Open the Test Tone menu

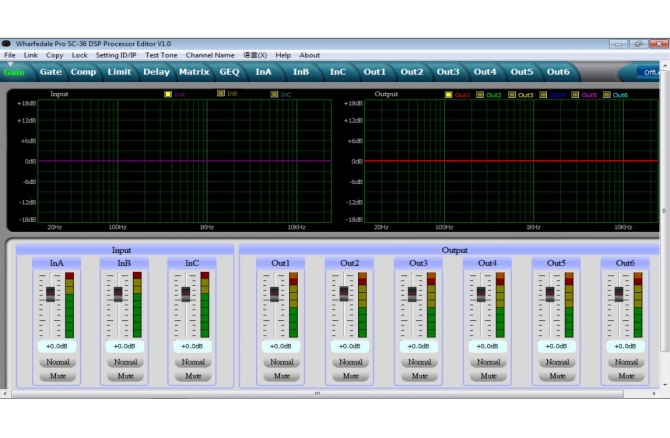[161, 55]
